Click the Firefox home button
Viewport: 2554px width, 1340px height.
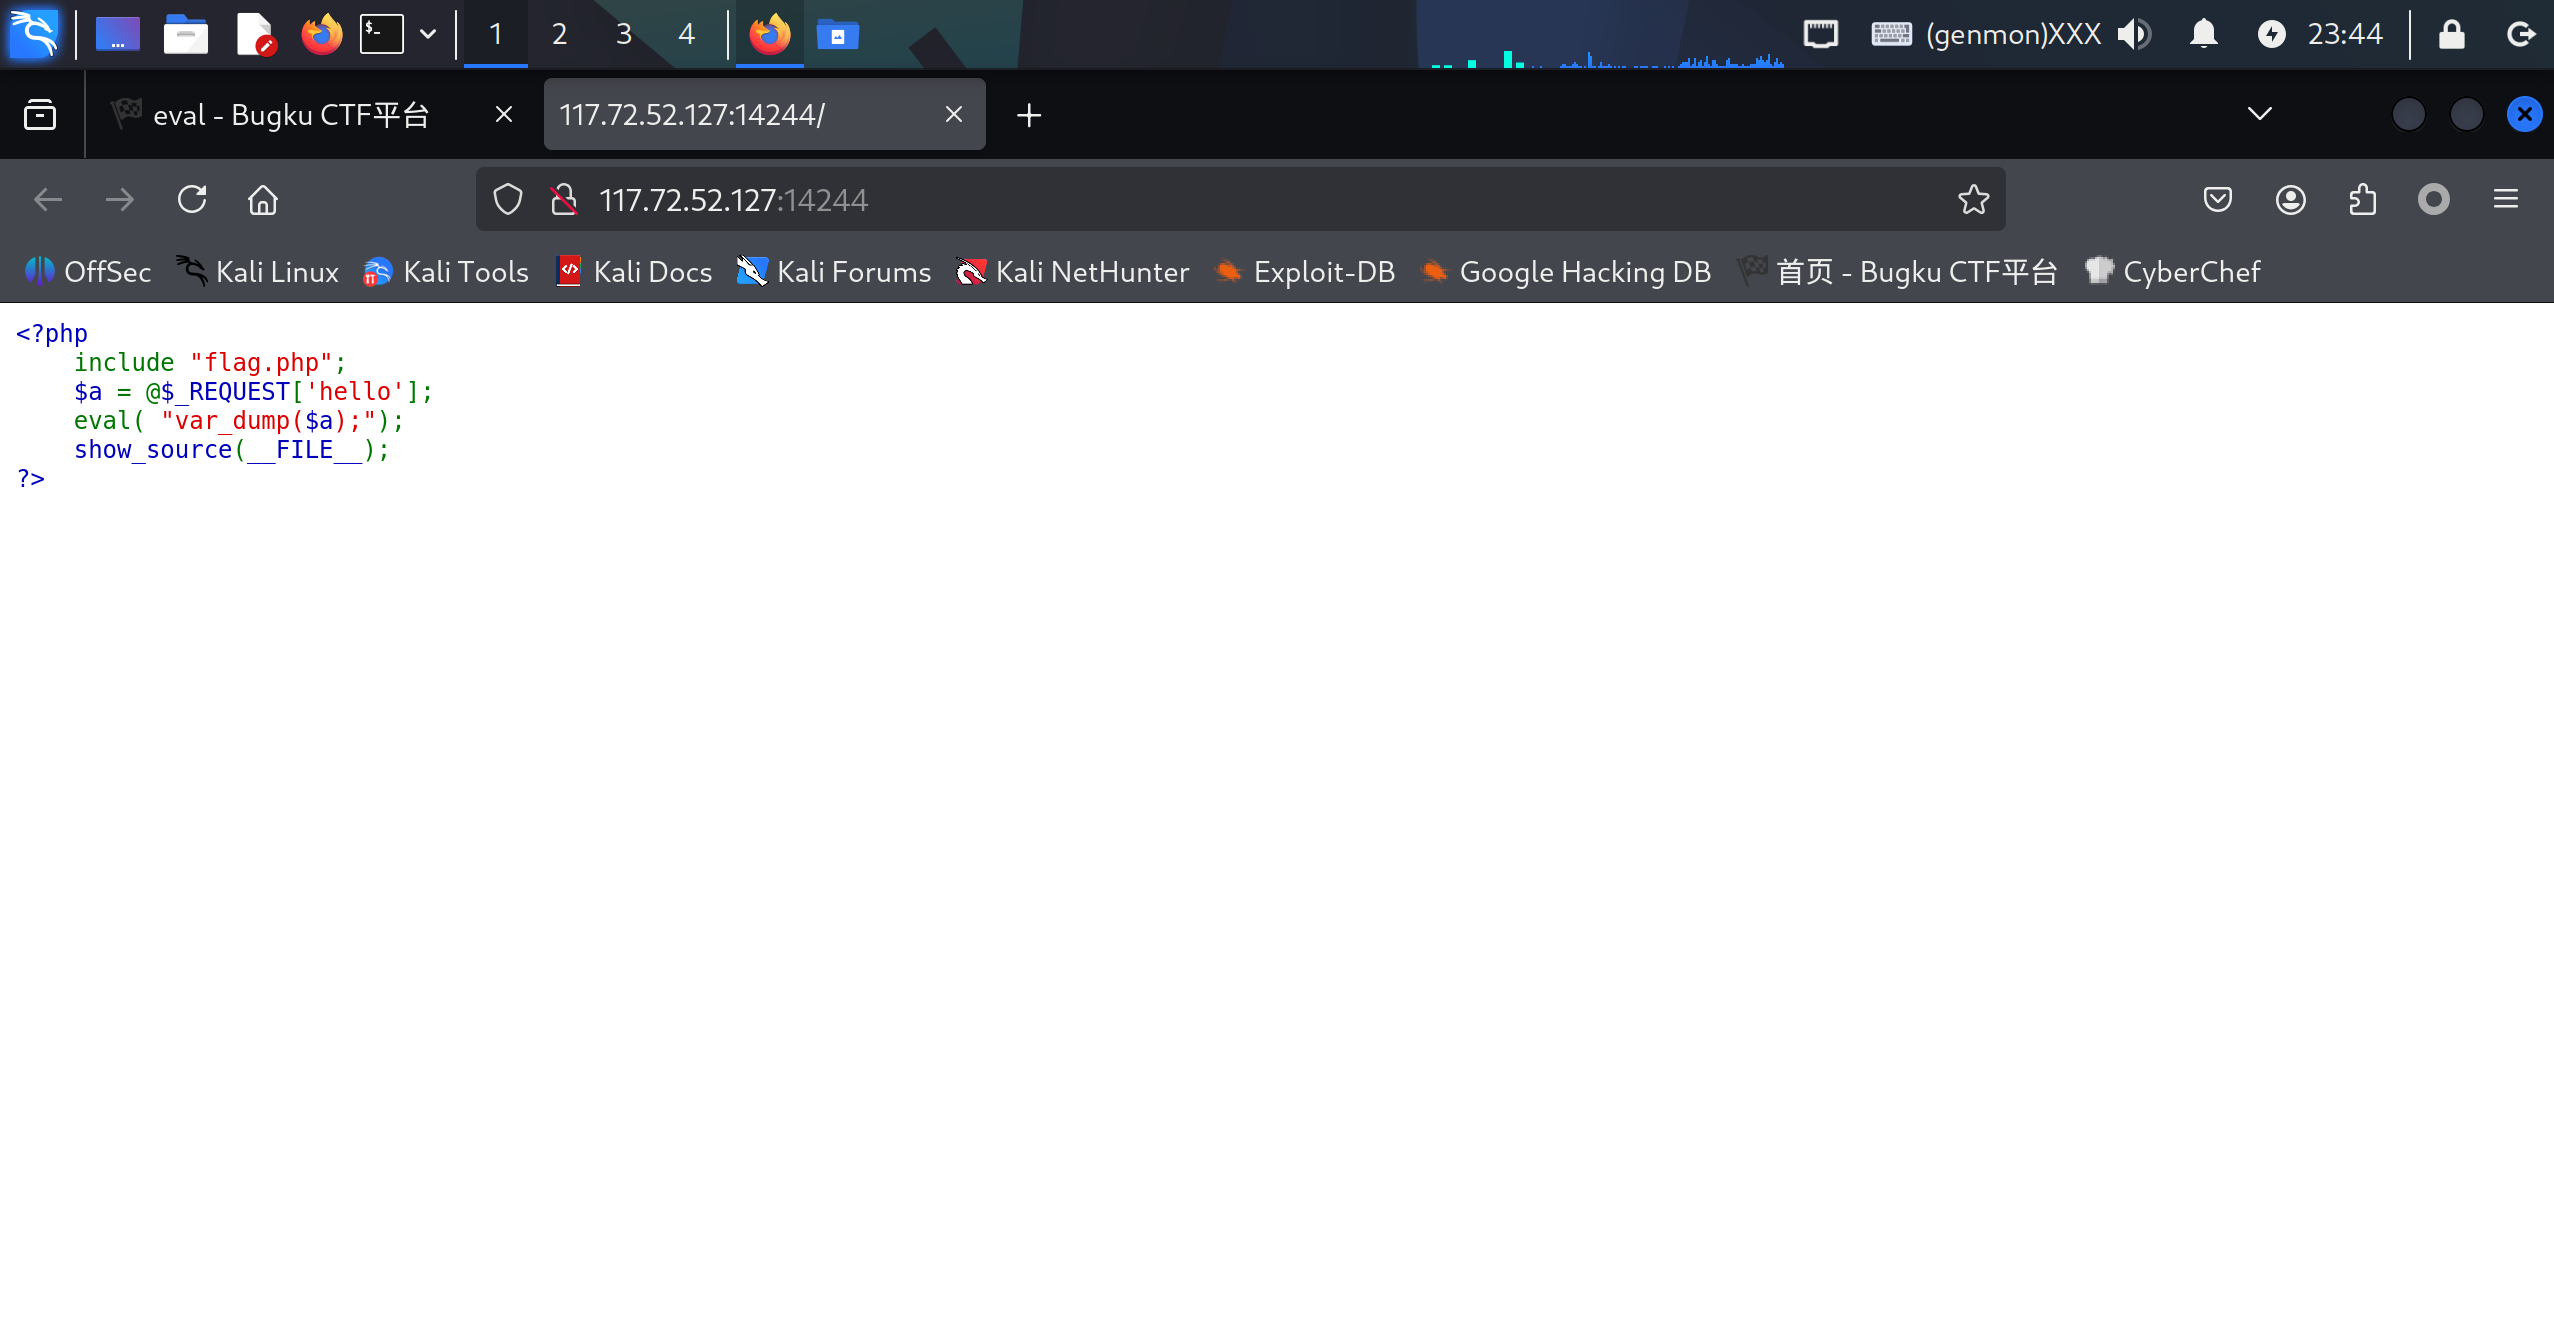coord(263,200)
